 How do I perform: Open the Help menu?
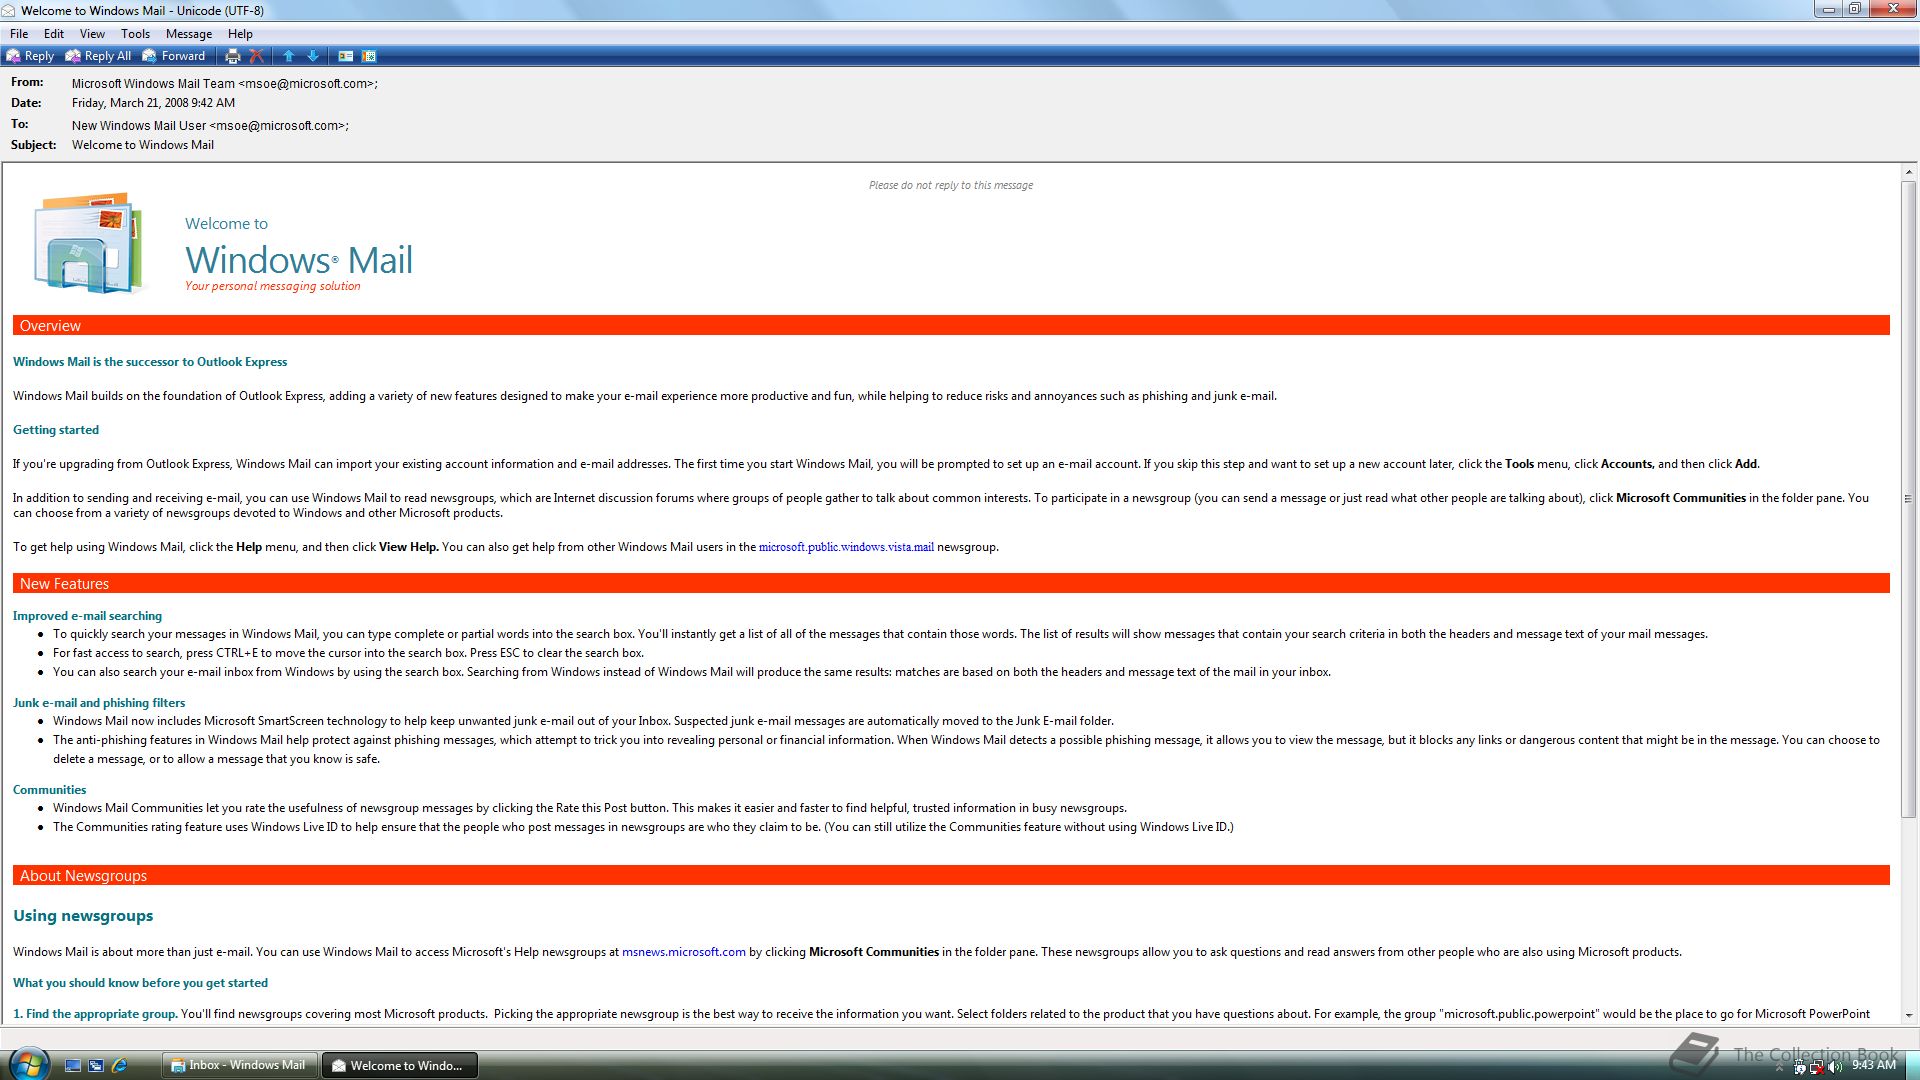pos(240,34)
